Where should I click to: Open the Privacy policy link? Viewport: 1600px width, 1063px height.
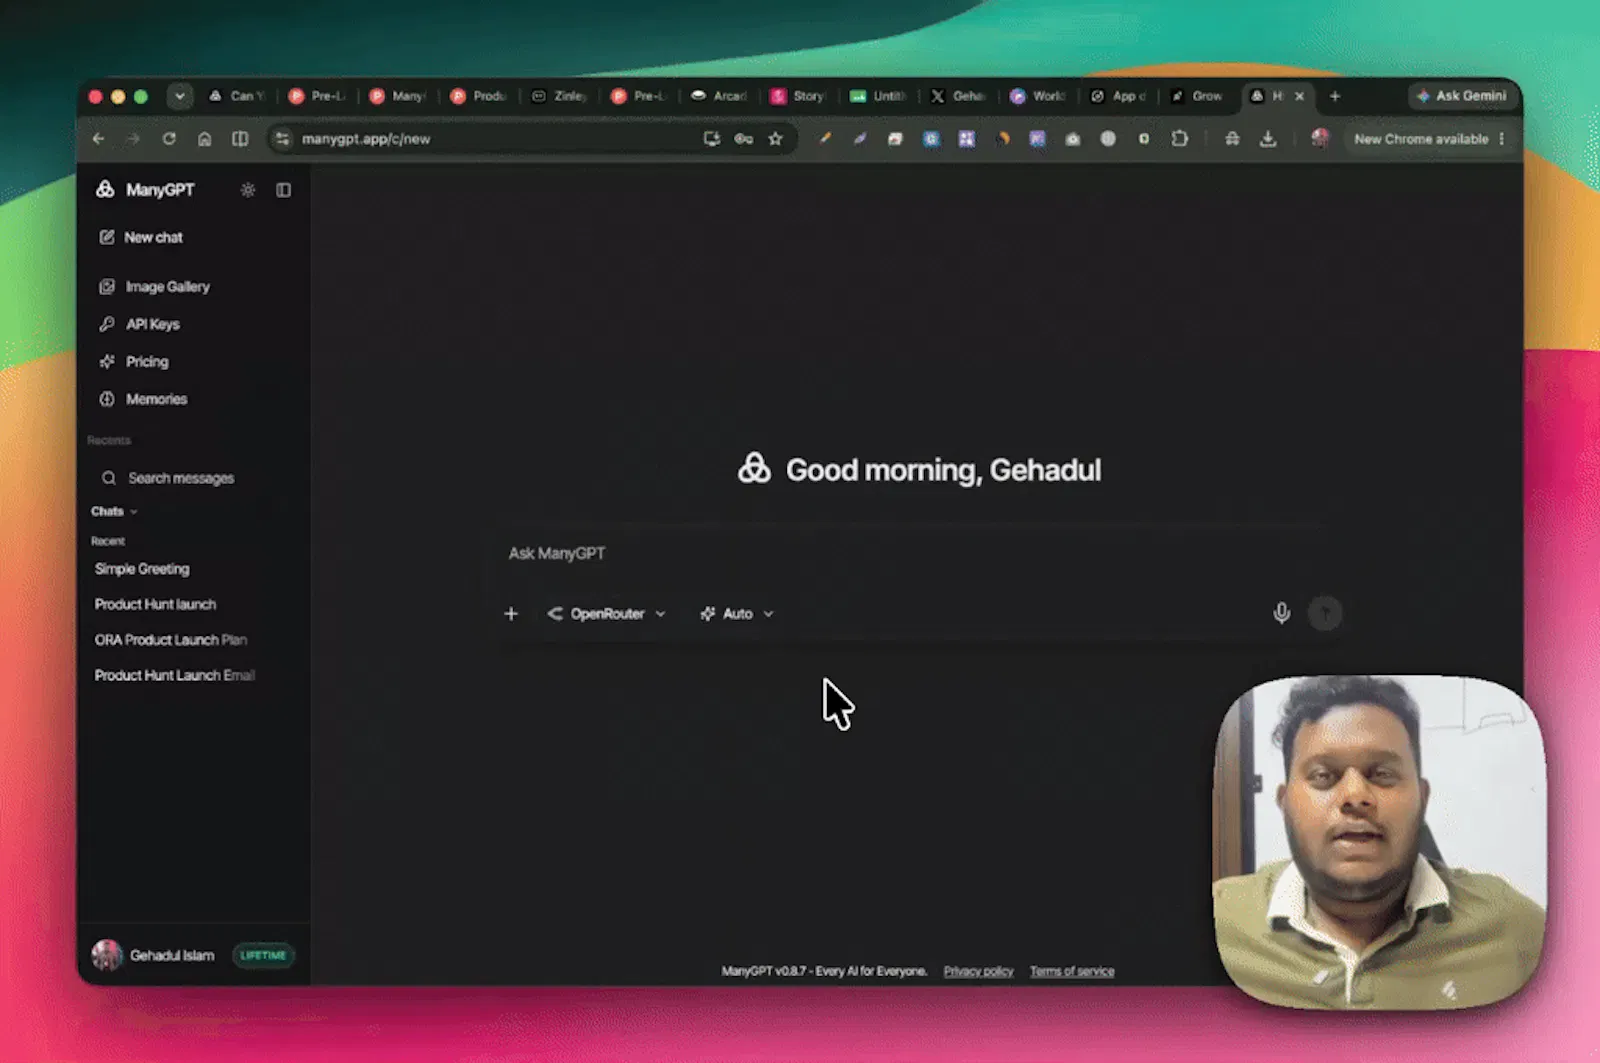click(978, 971)
